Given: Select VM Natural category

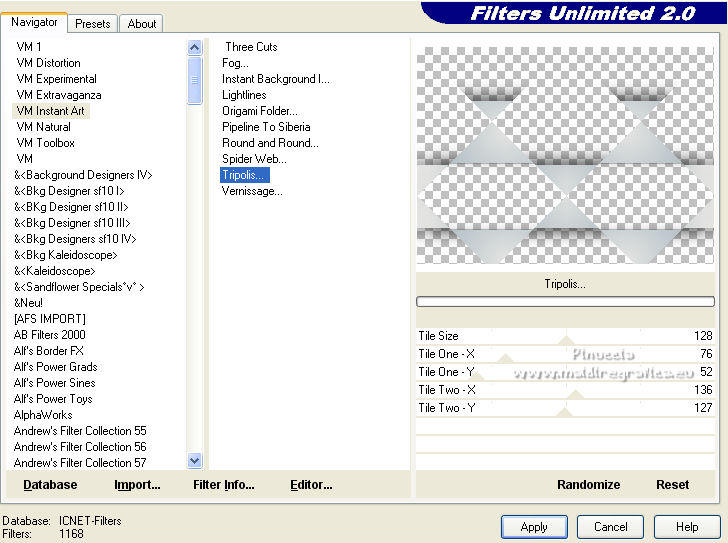Looking at the screenshot, I should 44,127.
